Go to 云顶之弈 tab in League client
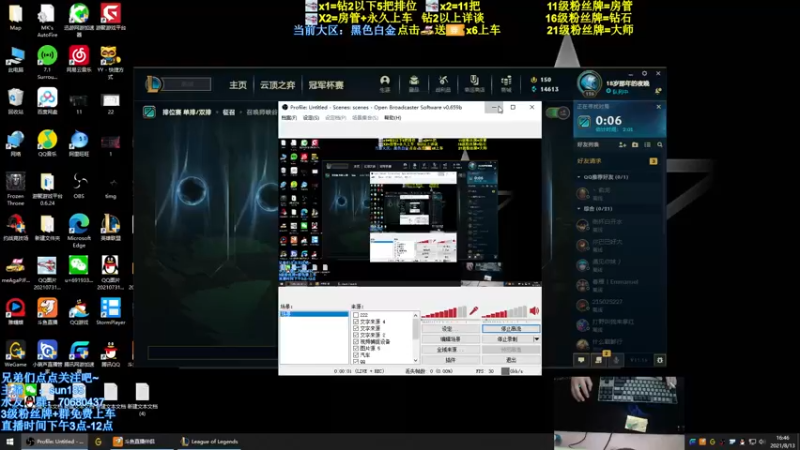The height and width of the screenshot is (450, 800). (x=278, y=85)
